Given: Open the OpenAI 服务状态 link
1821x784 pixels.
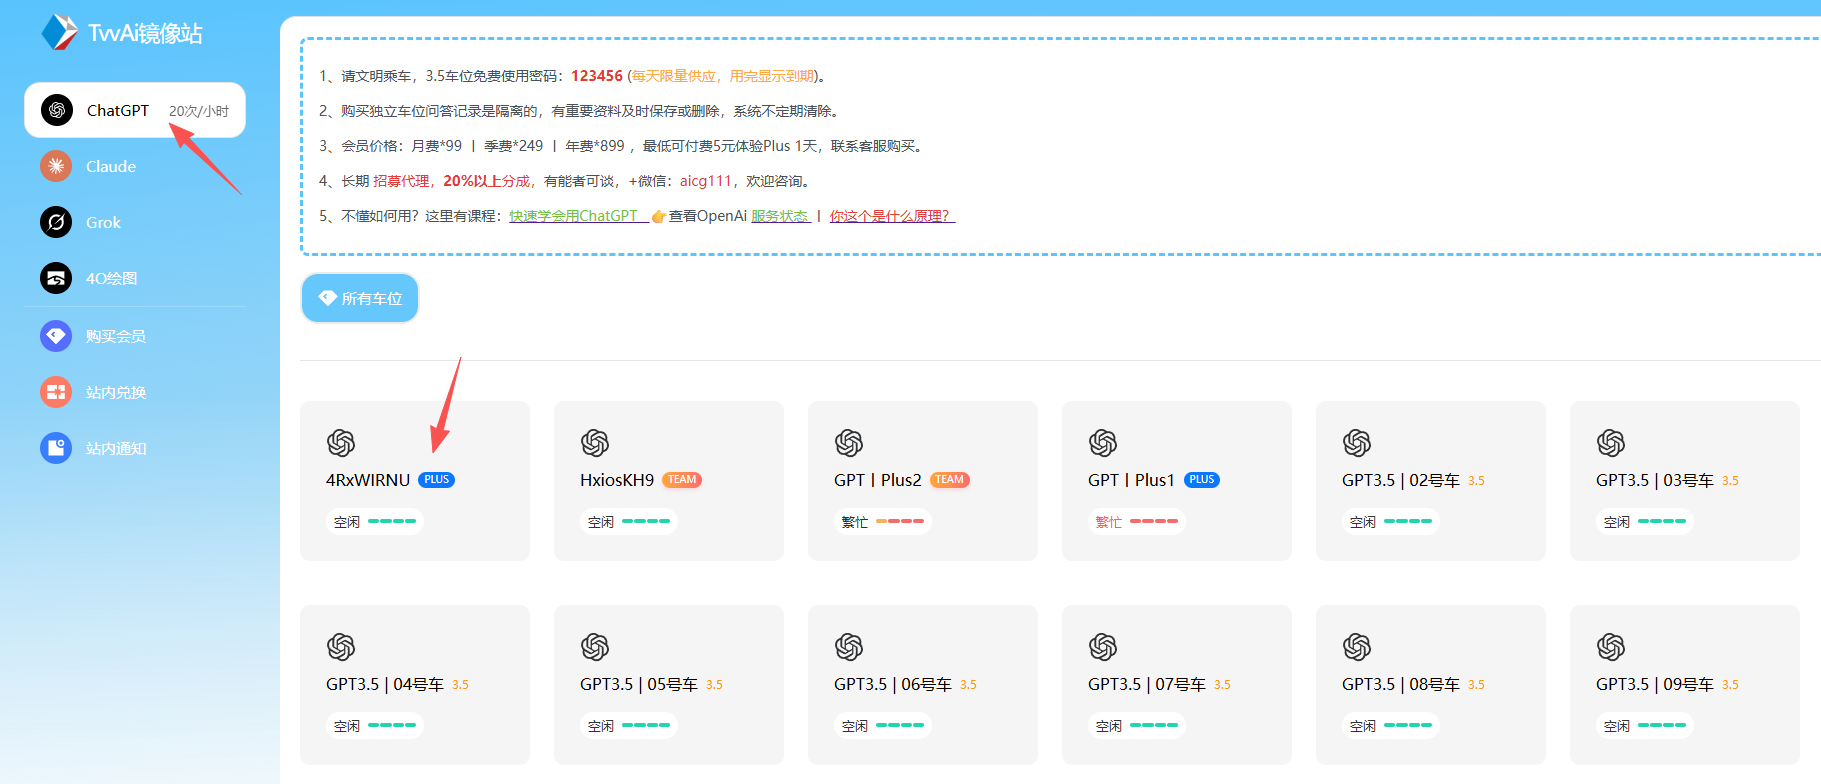Looking at the screenshot, I should point(780,216).
